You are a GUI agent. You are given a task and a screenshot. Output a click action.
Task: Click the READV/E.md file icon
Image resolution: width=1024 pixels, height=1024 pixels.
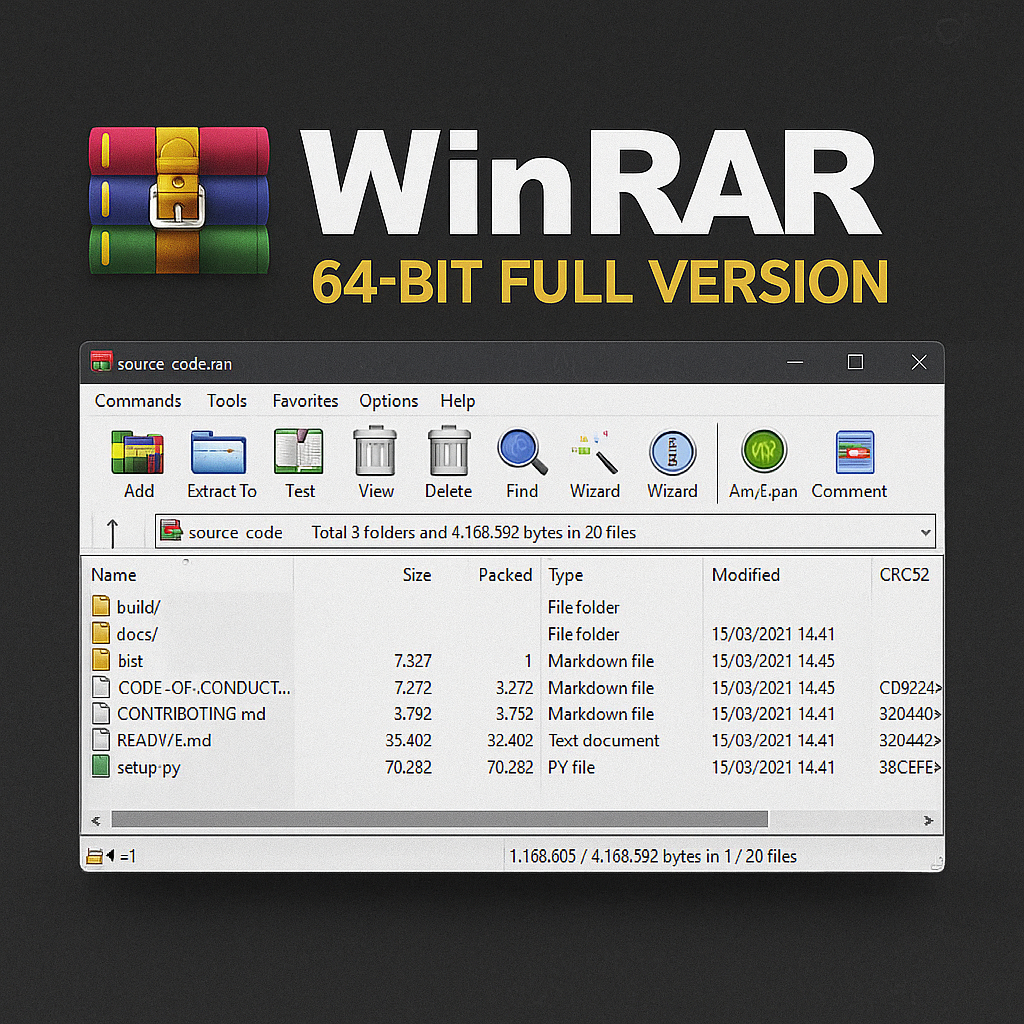tap(101, 740)
